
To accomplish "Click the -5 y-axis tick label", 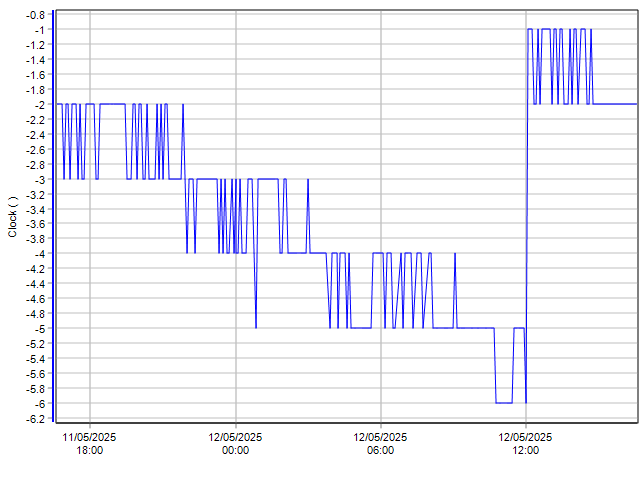I will coord(40,329).
